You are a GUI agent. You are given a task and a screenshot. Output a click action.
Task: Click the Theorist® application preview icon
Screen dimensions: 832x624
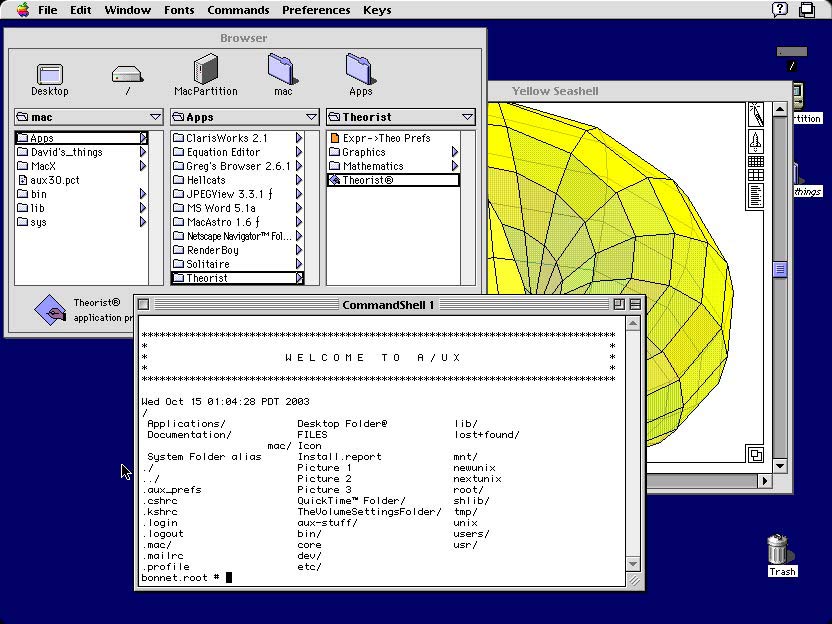(x=50, y=310)
